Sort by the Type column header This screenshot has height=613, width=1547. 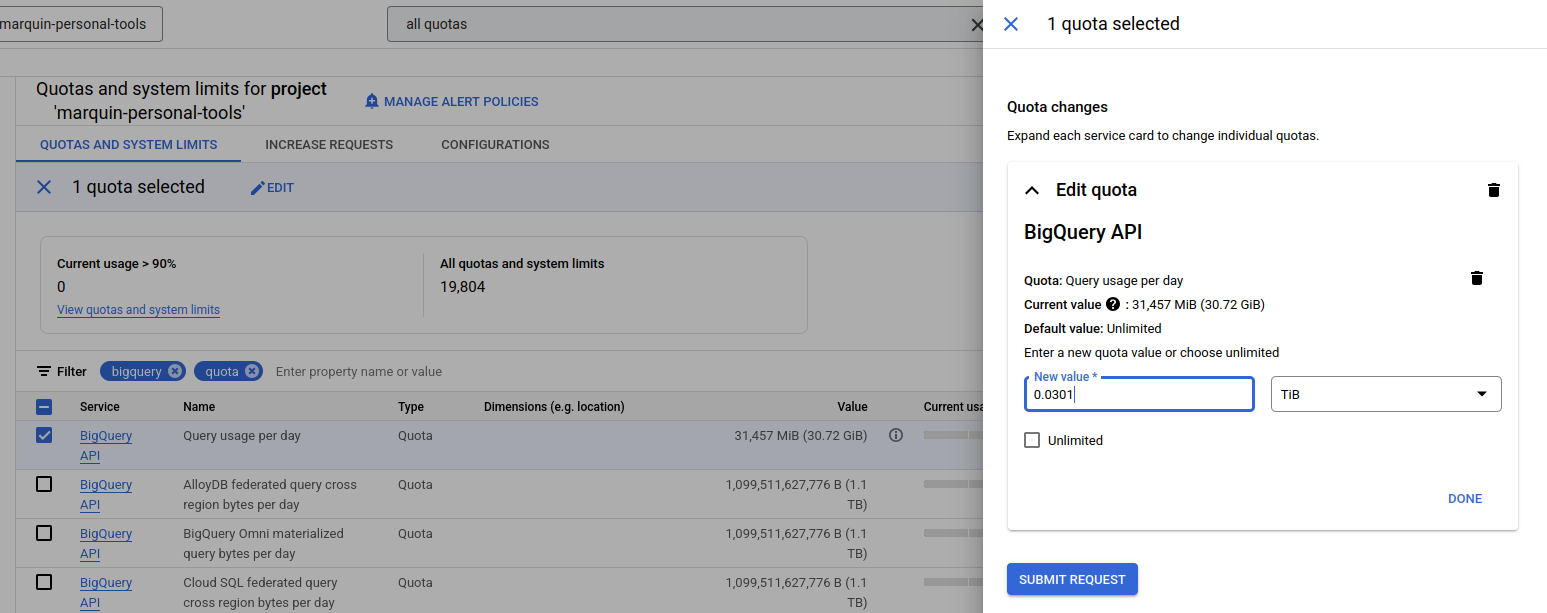pos(411,407)
